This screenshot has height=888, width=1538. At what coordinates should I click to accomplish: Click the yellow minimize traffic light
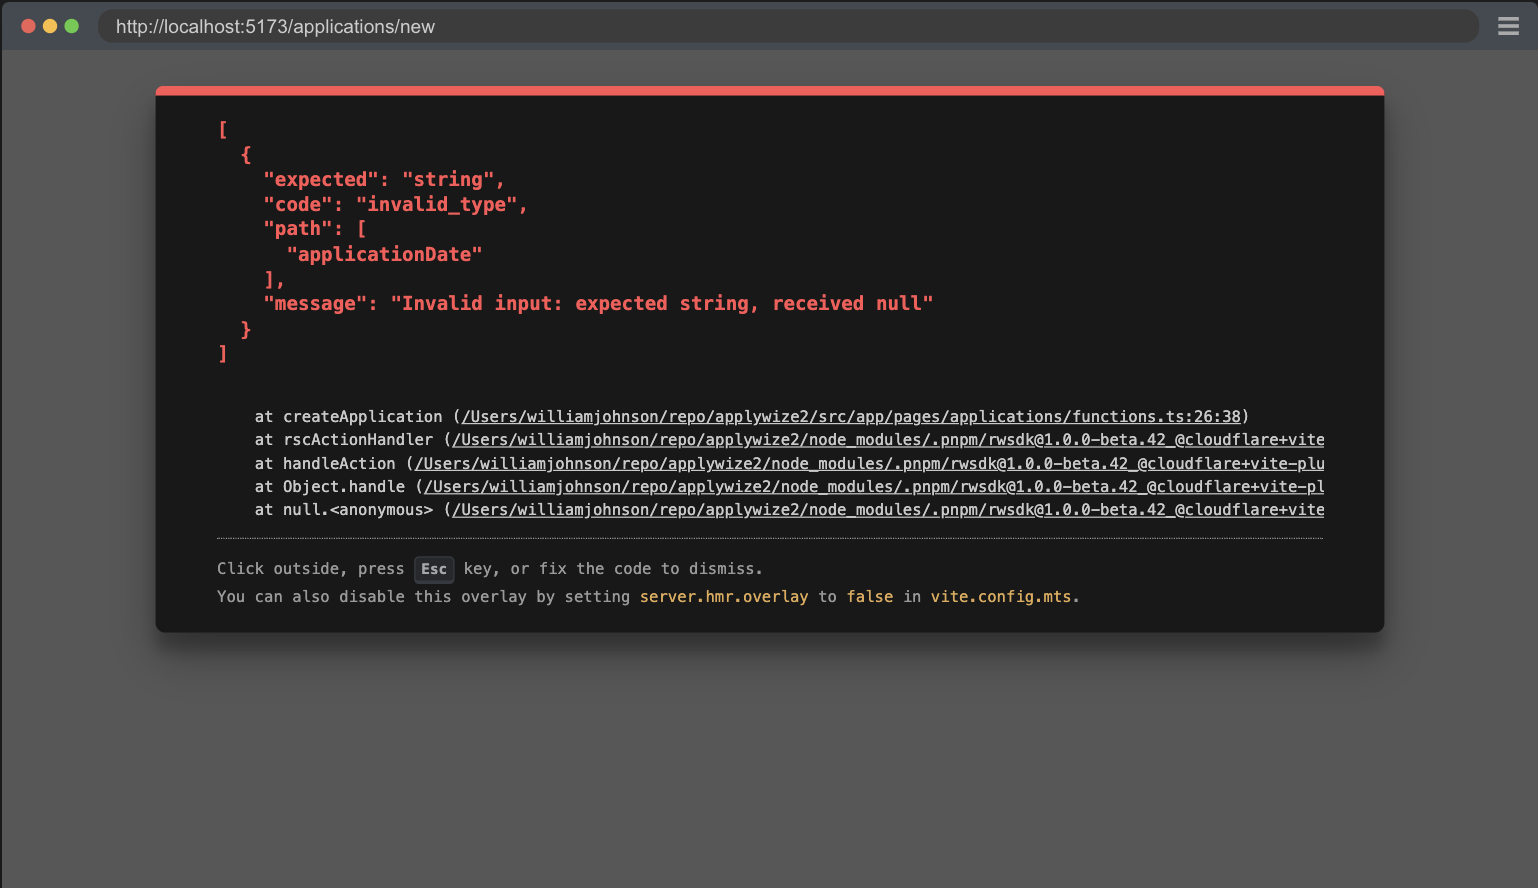coord(49,26)
